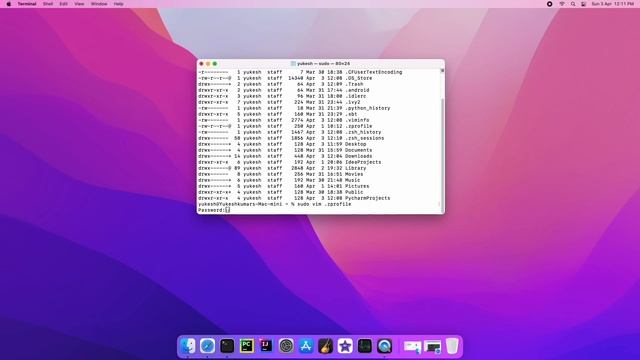Close the Terminal window with red button
The height and width of the screenshot is (360, 640).
tap(201, 64)
